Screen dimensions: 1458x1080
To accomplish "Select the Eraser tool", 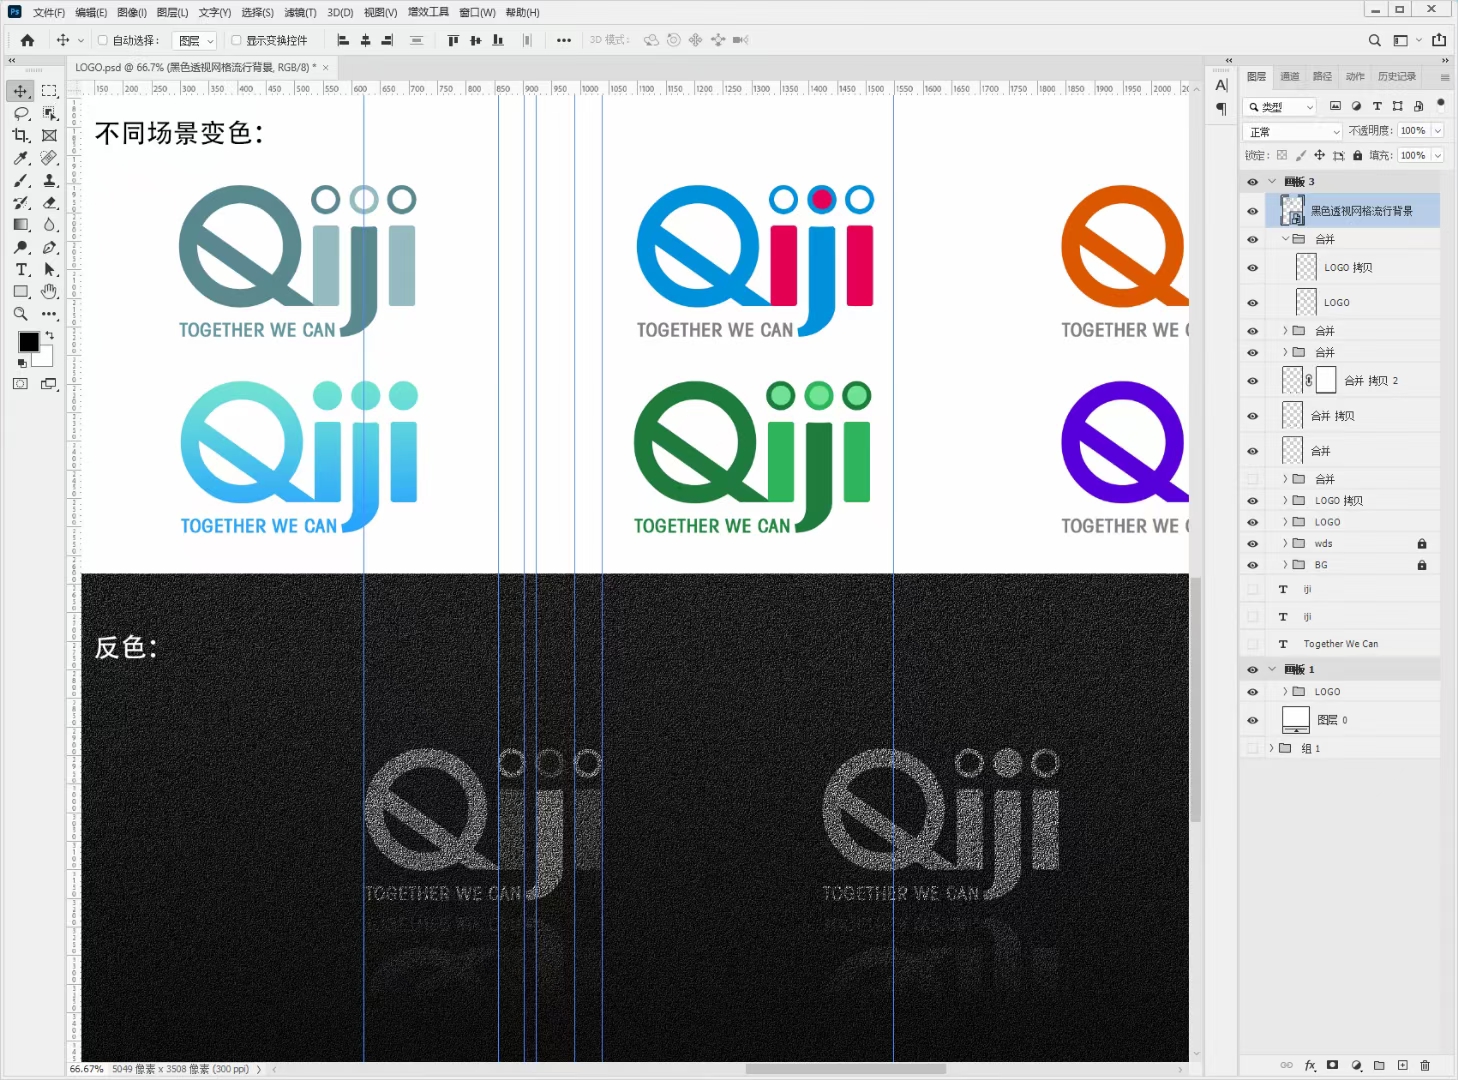I will (49, 203).
